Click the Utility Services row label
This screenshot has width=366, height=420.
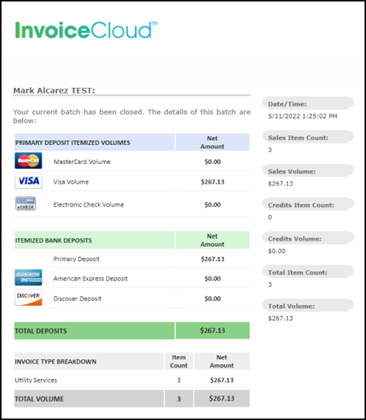[36, 380]
